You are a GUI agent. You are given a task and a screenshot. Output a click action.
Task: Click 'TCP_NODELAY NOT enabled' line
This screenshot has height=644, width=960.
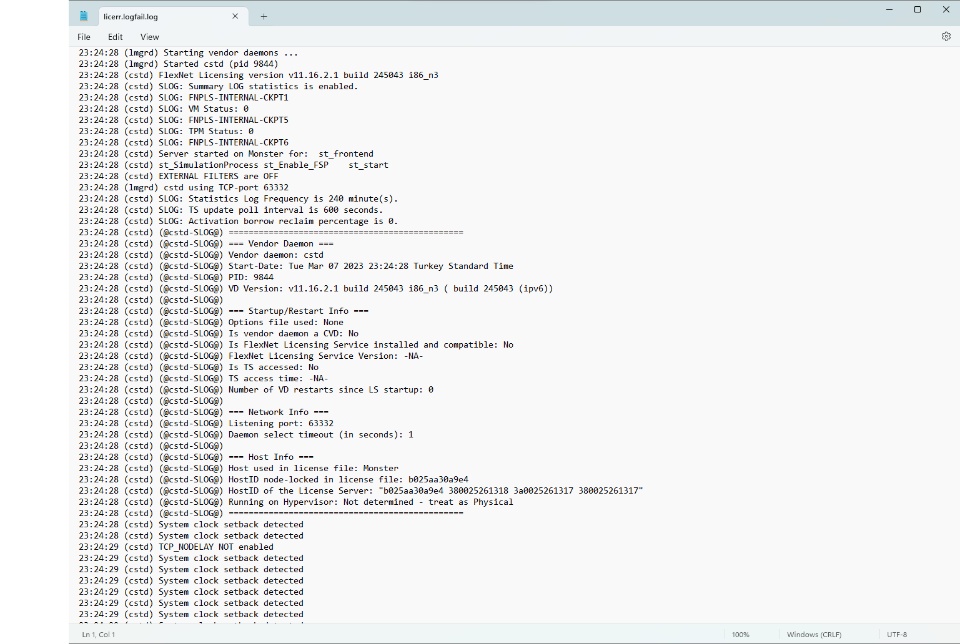click(x=176, y=547)
